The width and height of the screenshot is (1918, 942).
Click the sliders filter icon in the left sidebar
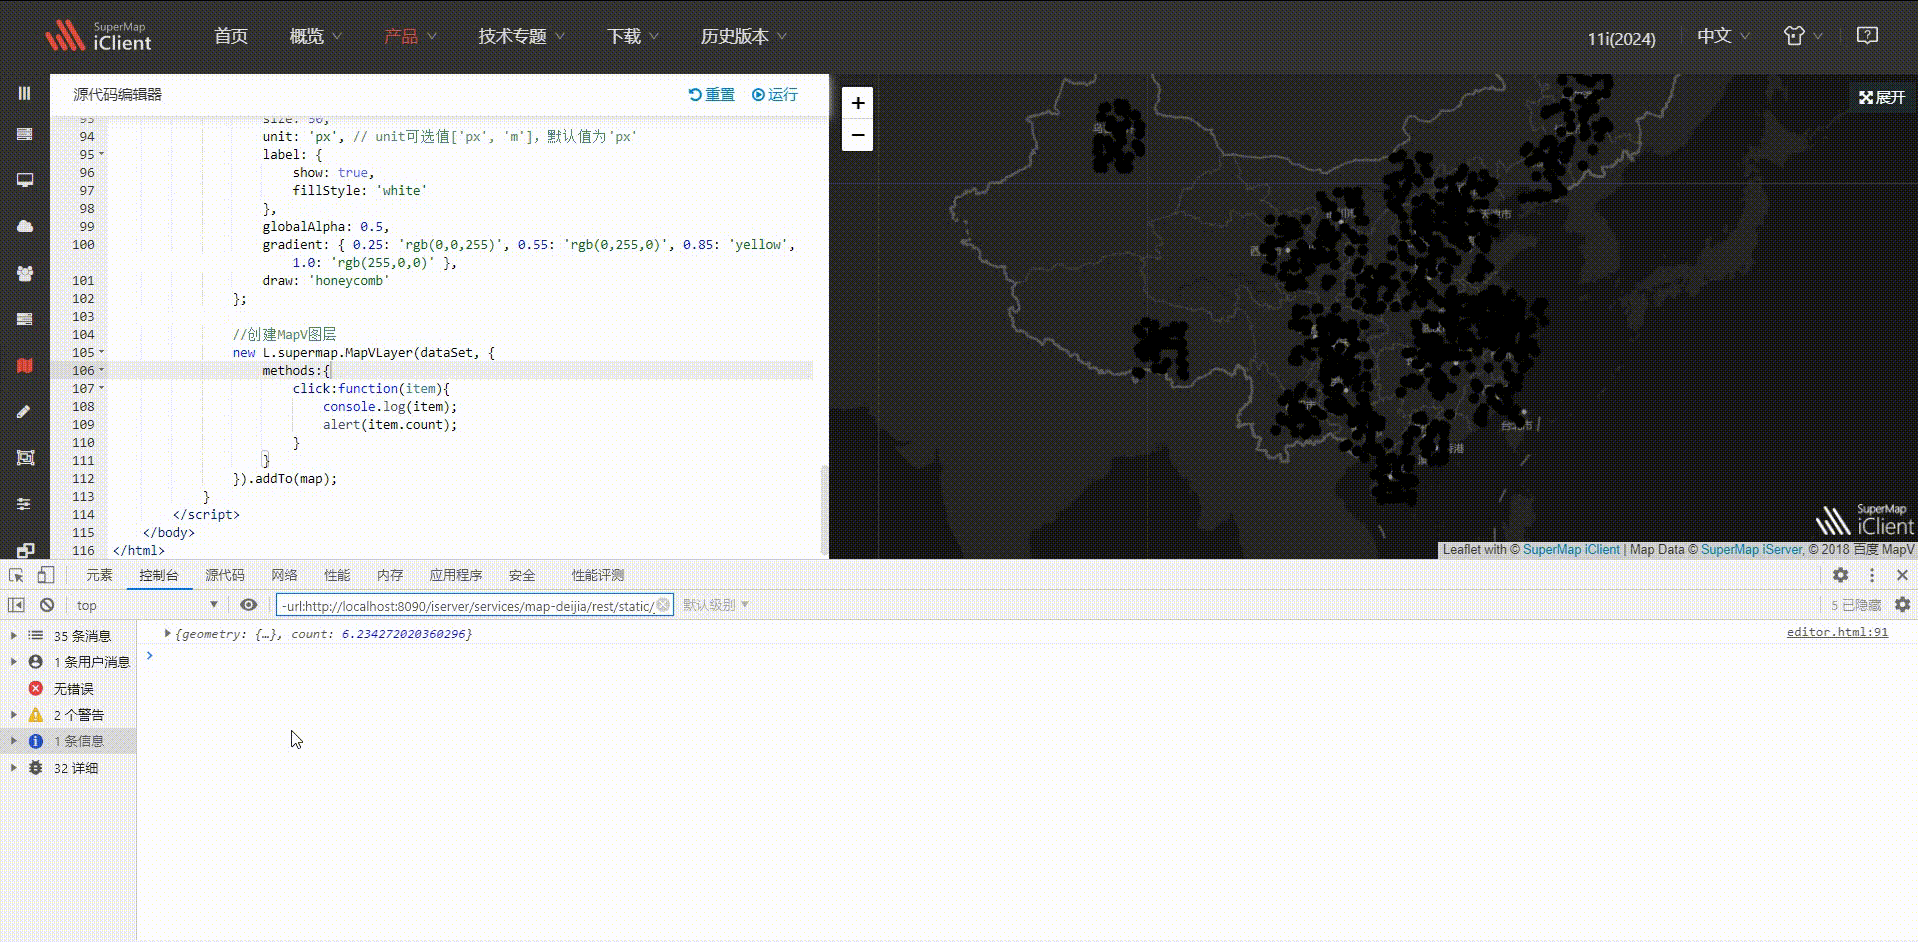coord(24,504)
